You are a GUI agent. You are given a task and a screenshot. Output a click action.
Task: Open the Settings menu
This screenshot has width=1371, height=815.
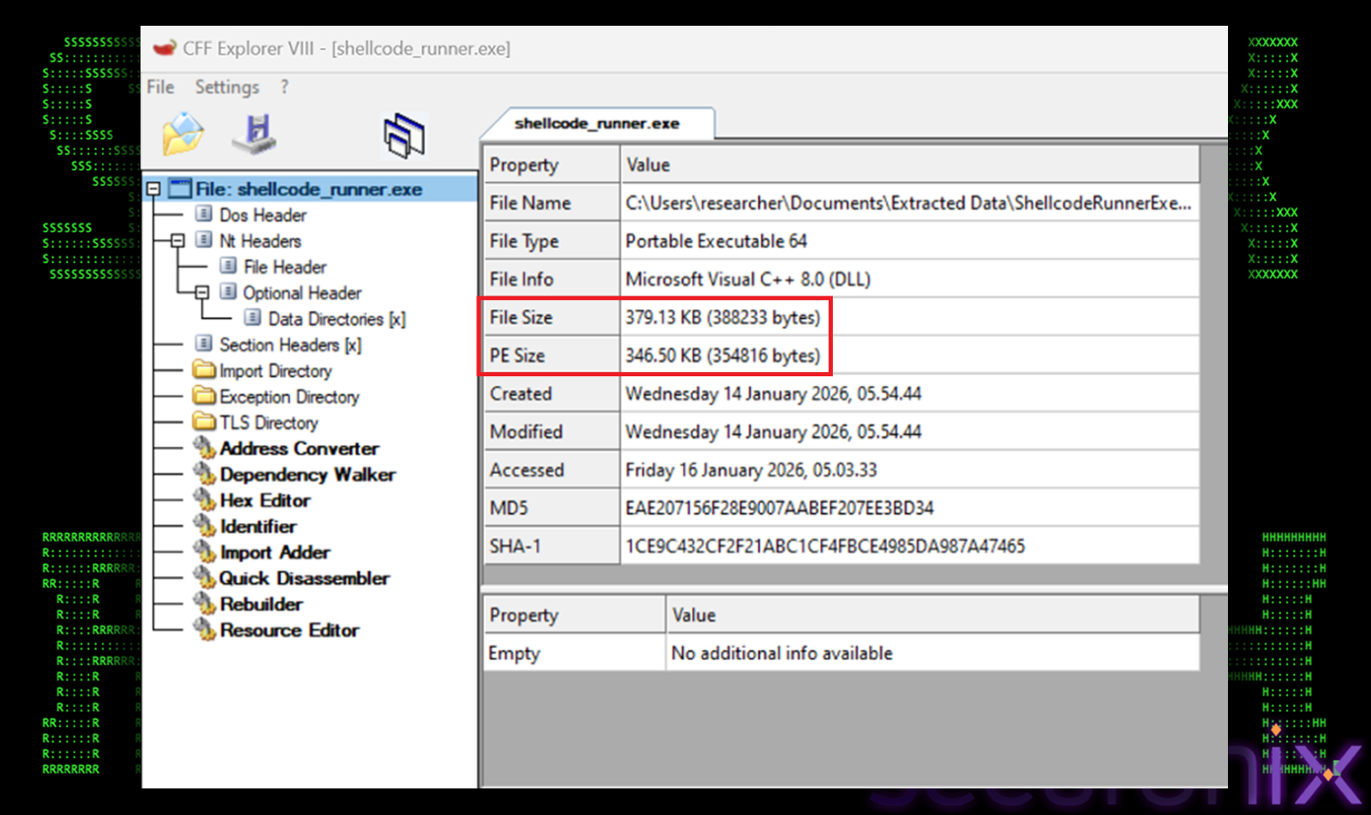tap(227, 87)
